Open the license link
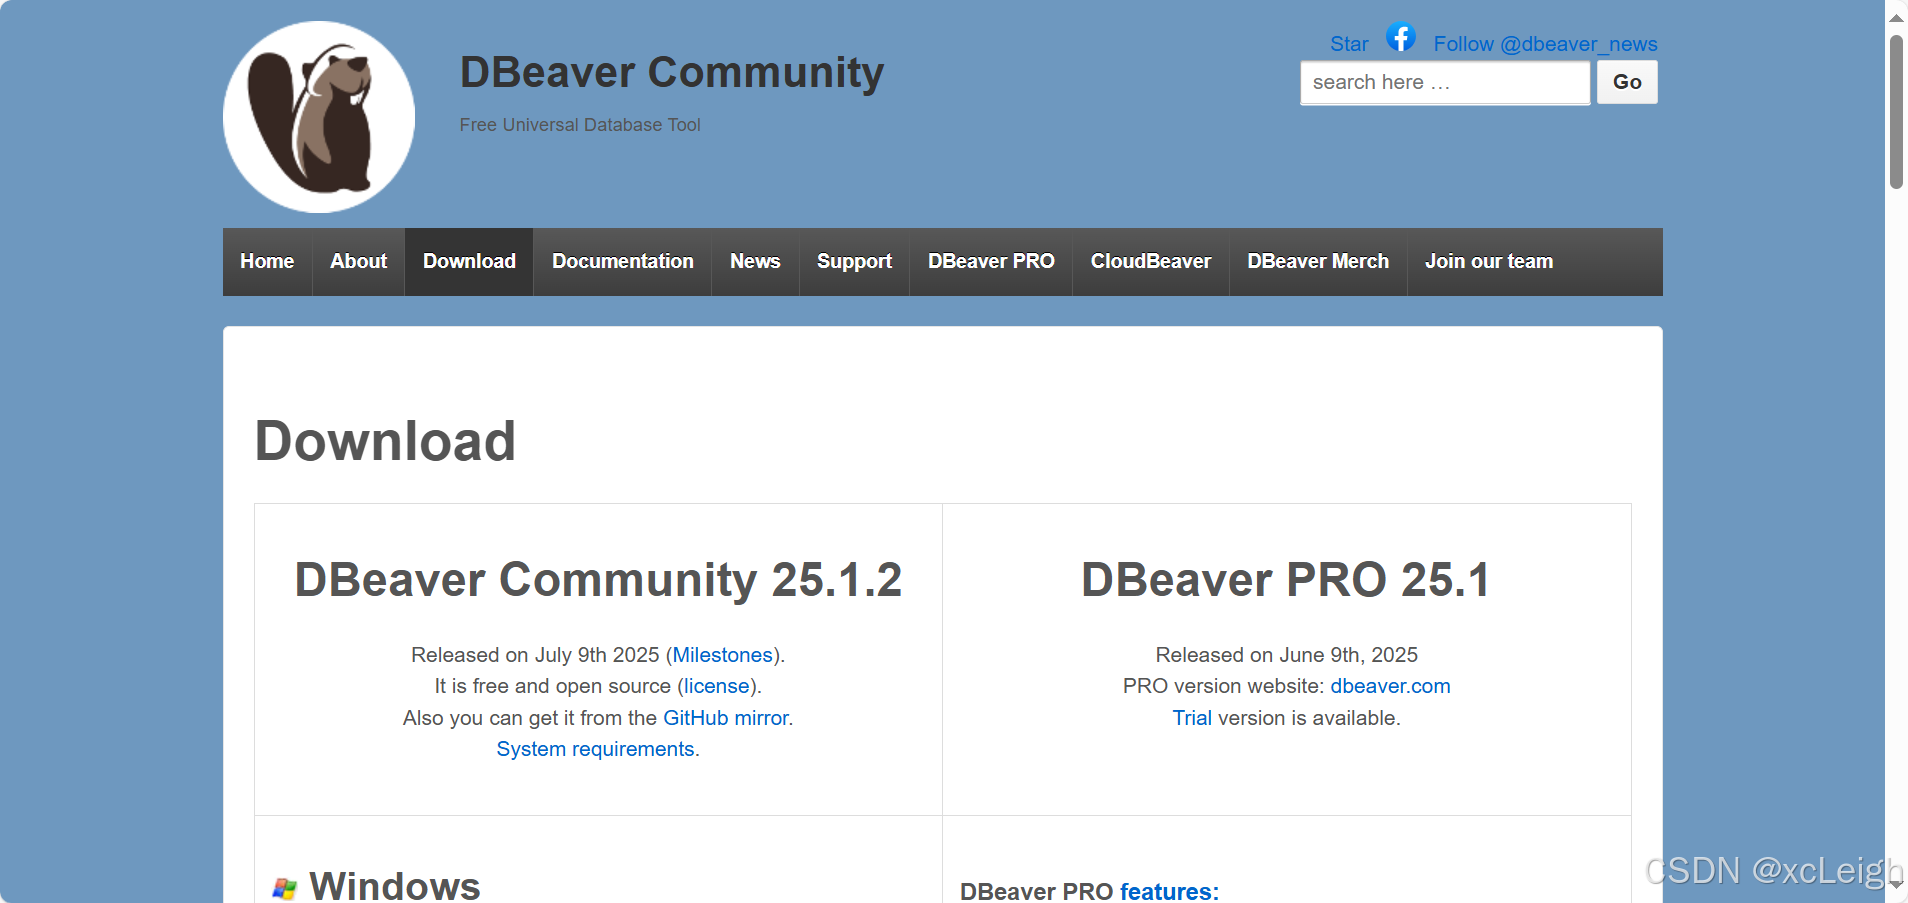 716,686
